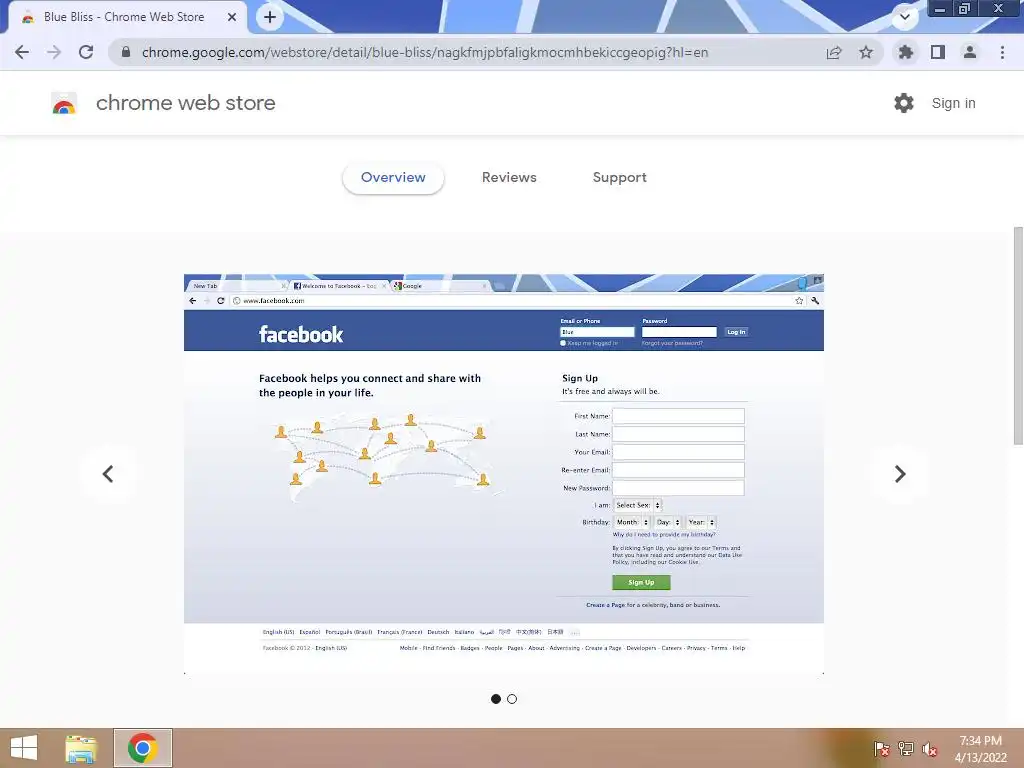Show previous screenshot with left chevron
1024x768 pixels.
[108, 474]
